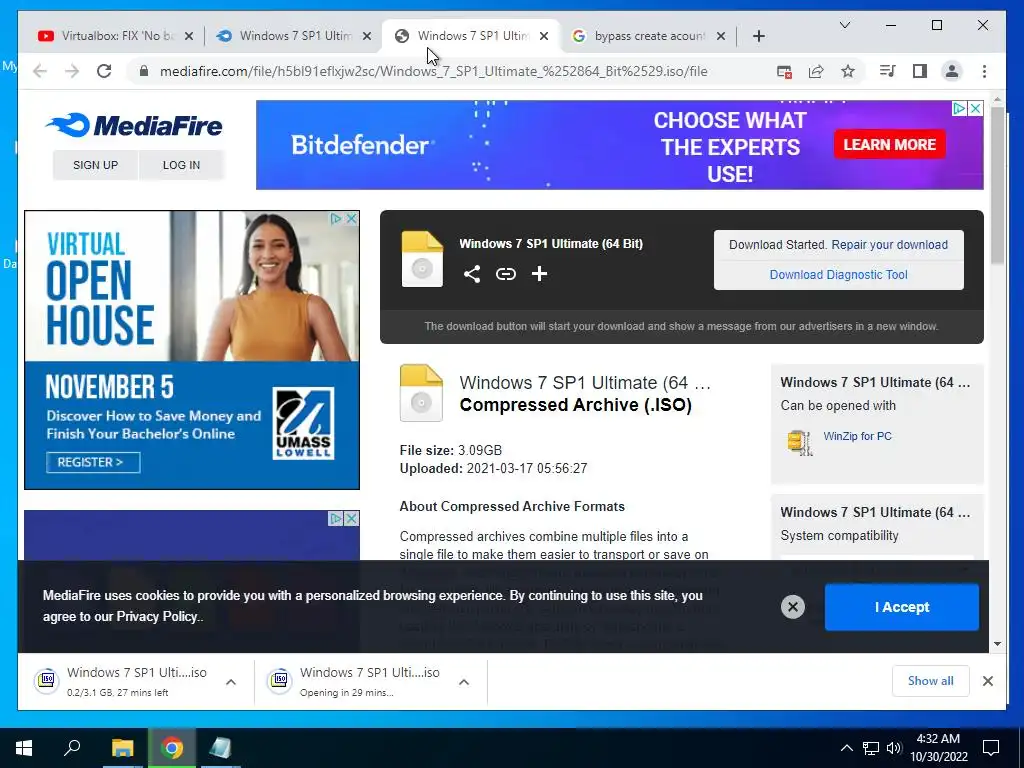The height and width of the screenshot is (768, 1024).
Task: Open Windows taskbar search
Action: (x=72, y=748)
